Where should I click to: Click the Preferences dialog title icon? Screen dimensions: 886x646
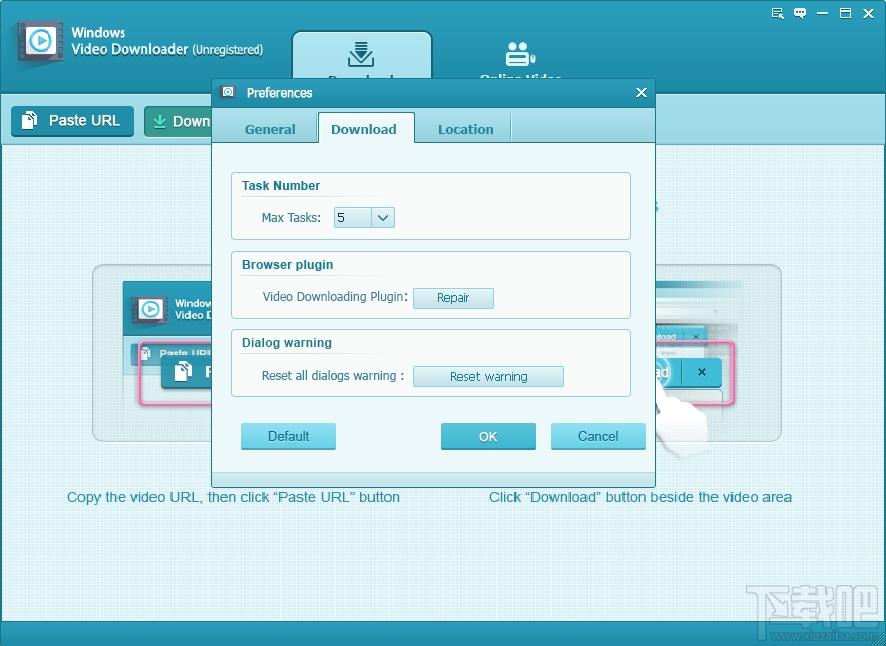(228, 92)
